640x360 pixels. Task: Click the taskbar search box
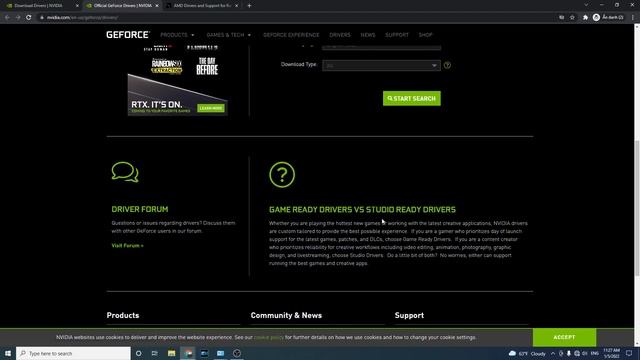(73, 353)
